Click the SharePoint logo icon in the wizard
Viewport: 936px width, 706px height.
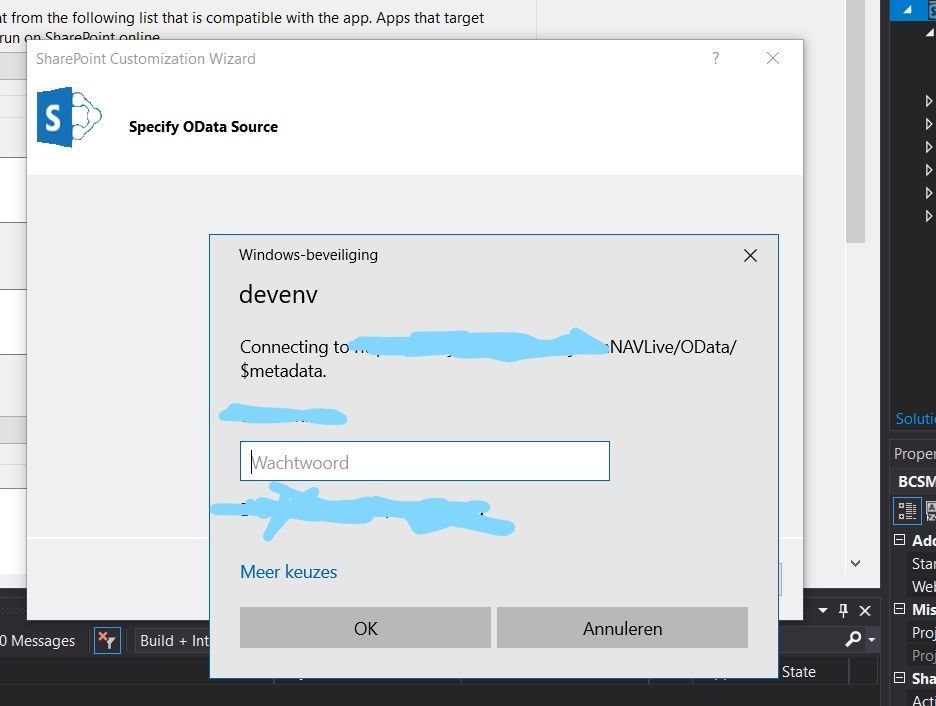(69, 117)
